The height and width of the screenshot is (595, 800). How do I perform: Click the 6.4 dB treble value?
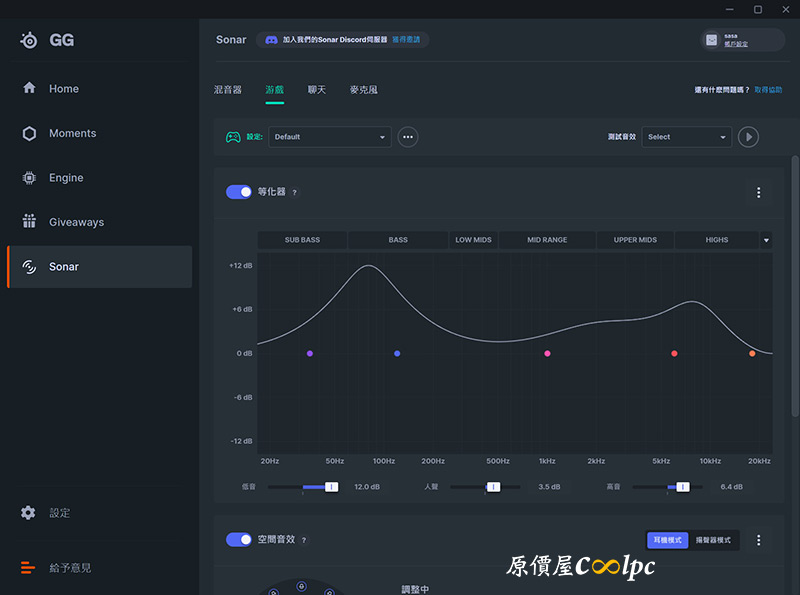pyautogui.click(x=731, y=487)
